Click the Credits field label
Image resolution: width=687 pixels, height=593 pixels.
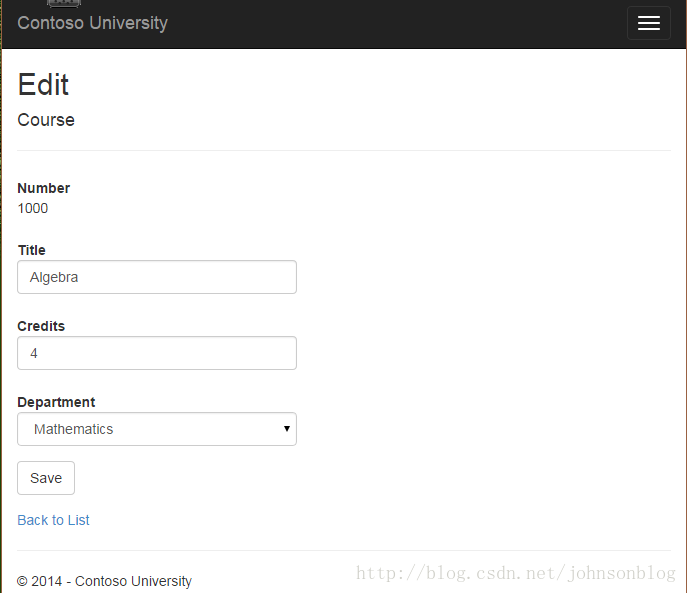41,326
